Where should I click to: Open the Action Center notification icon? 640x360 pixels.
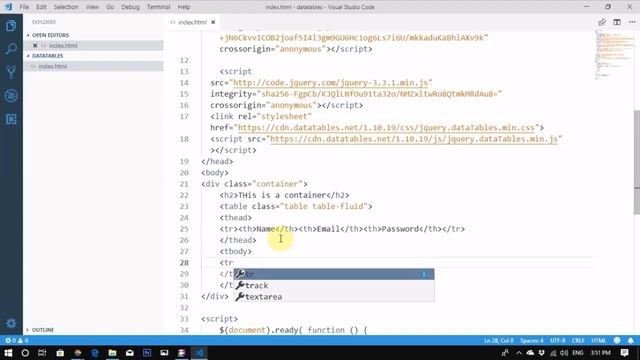(x=624, y=353)
